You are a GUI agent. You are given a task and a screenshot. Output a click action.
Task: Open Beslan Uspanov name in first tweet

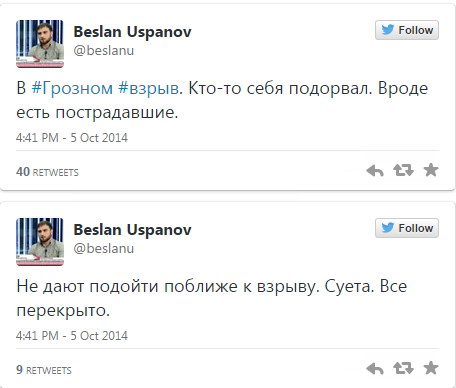132,32
